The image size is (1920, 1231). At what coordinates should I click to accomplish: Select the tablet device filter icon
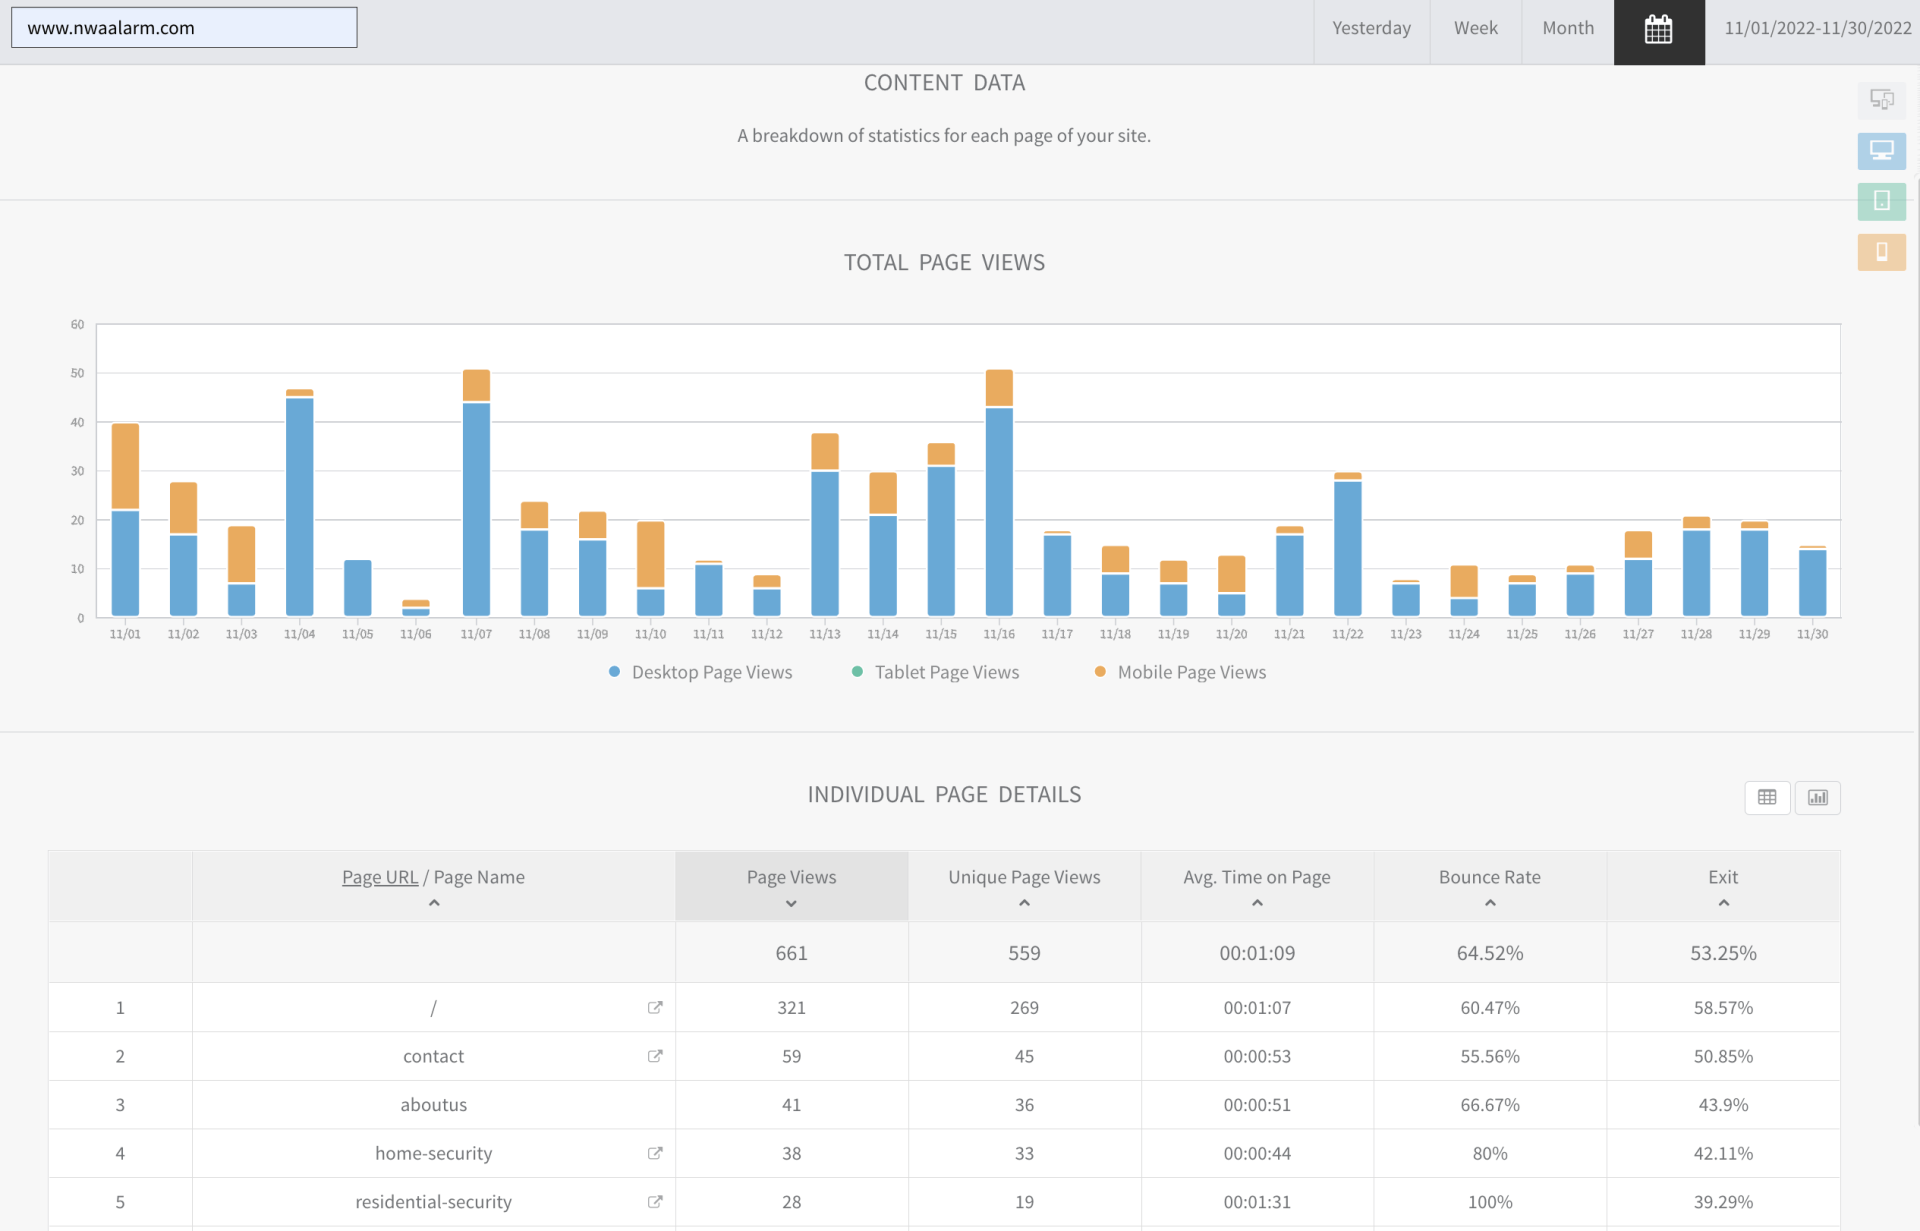point(1881,201)
